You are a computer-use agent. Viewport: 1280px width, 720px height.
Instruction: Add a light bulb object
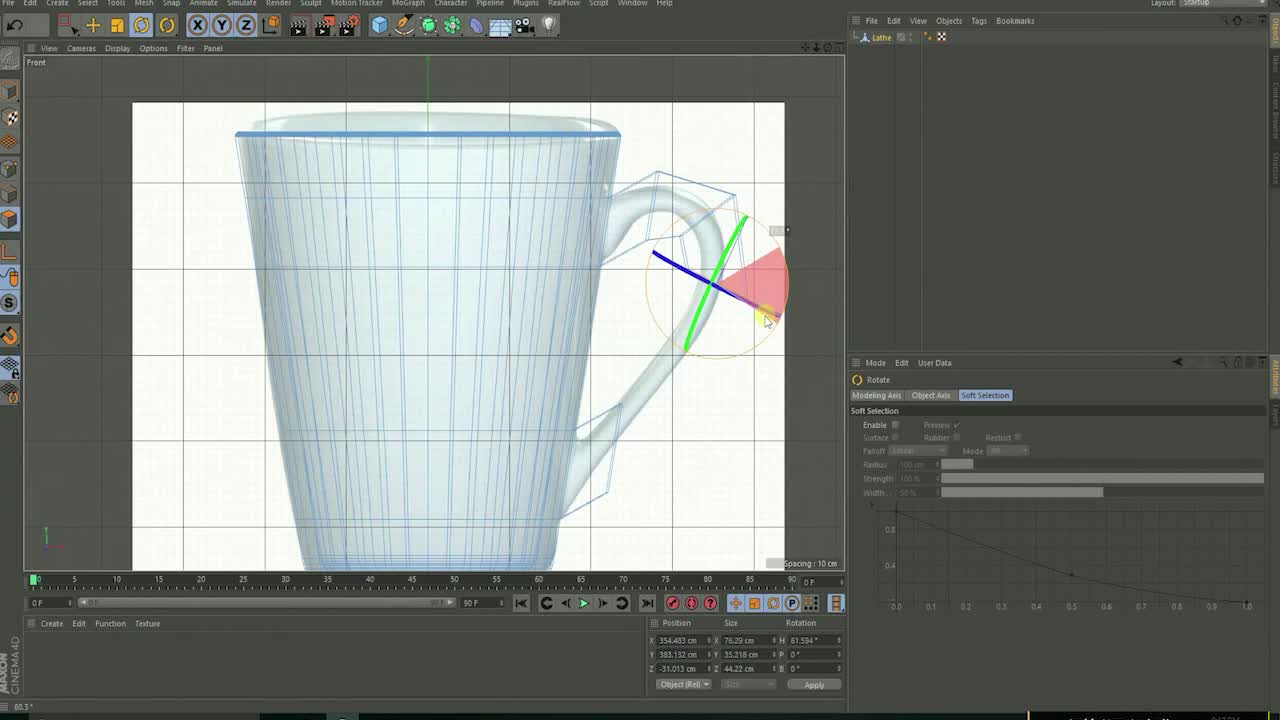coord(549,25)
